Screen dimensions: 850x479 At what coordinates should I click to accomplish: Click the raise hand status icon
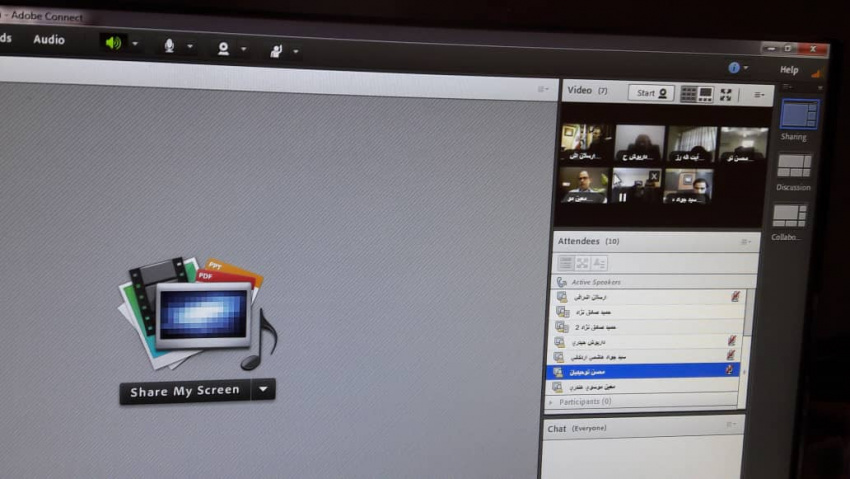[276, 51]
